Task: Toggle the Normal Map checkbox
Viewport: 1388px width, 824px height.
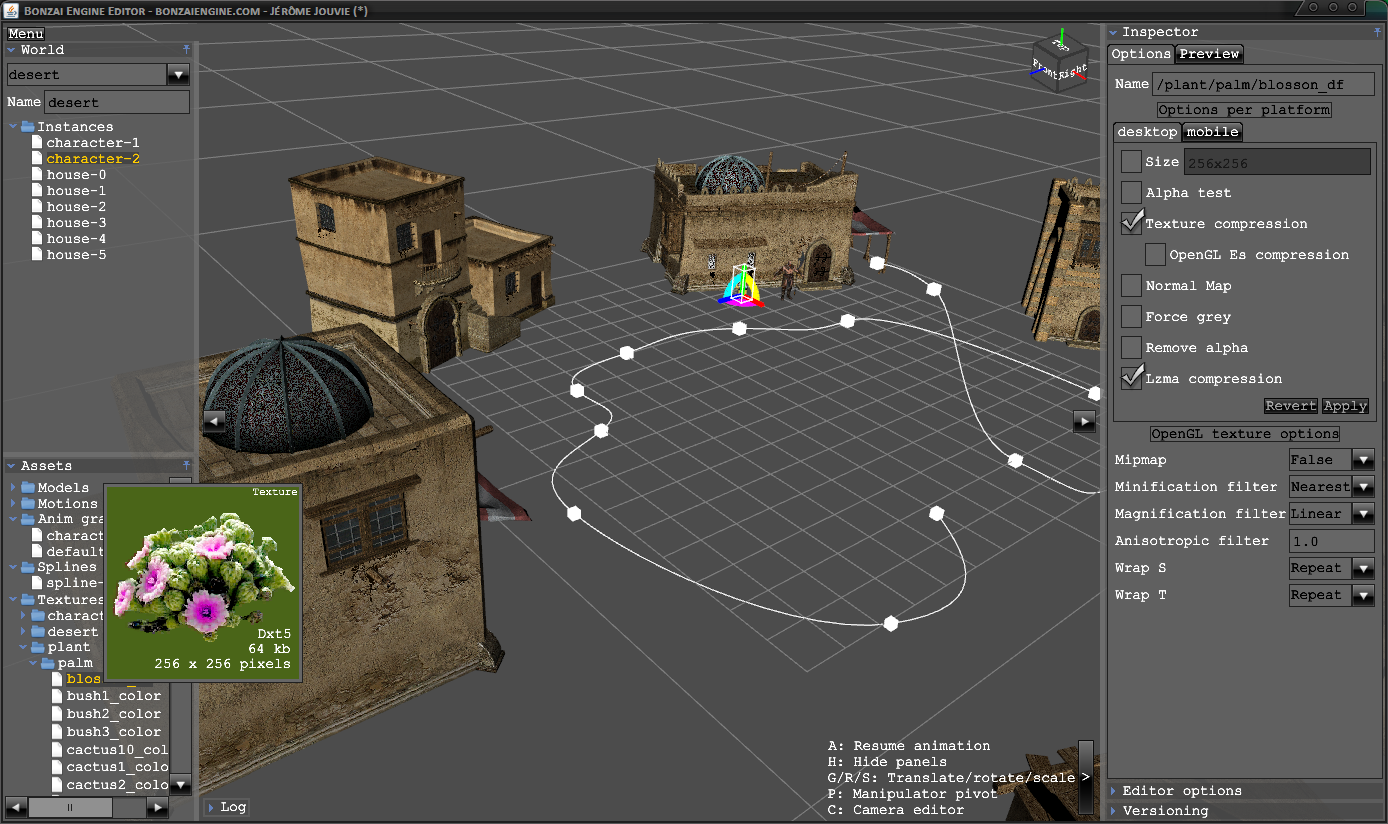Action: point(1131,285)
